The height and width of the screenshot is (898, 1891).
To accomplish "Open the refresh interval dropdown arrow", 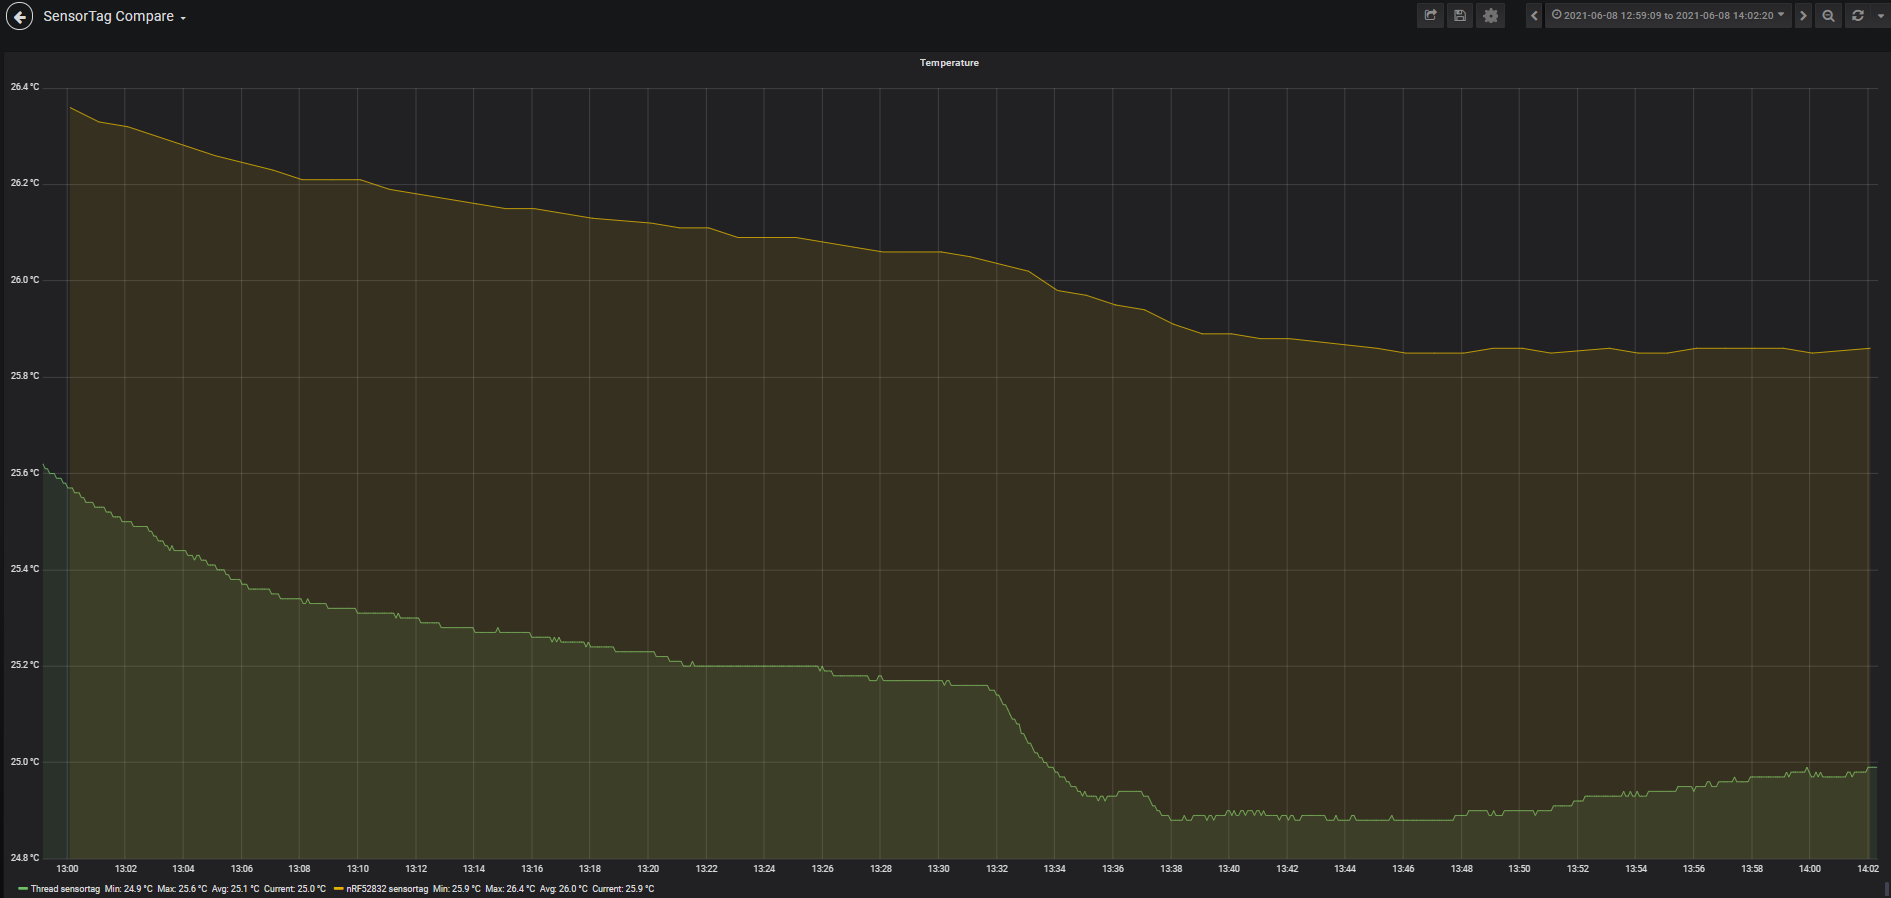I will point(1880,16).
